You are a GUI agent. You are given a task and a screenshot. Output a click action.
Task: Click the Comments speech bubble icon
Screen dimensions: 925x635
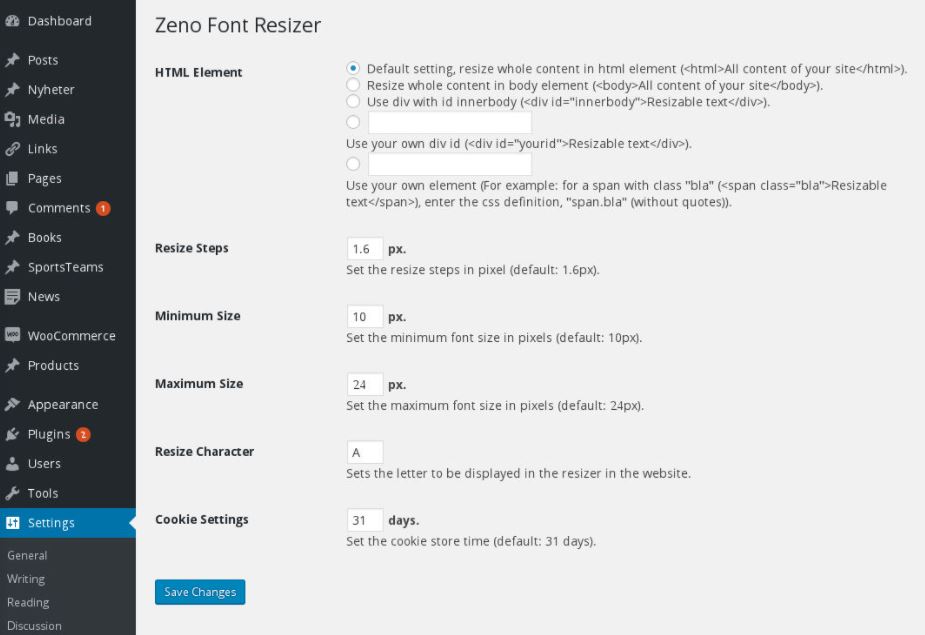(12, 208)
